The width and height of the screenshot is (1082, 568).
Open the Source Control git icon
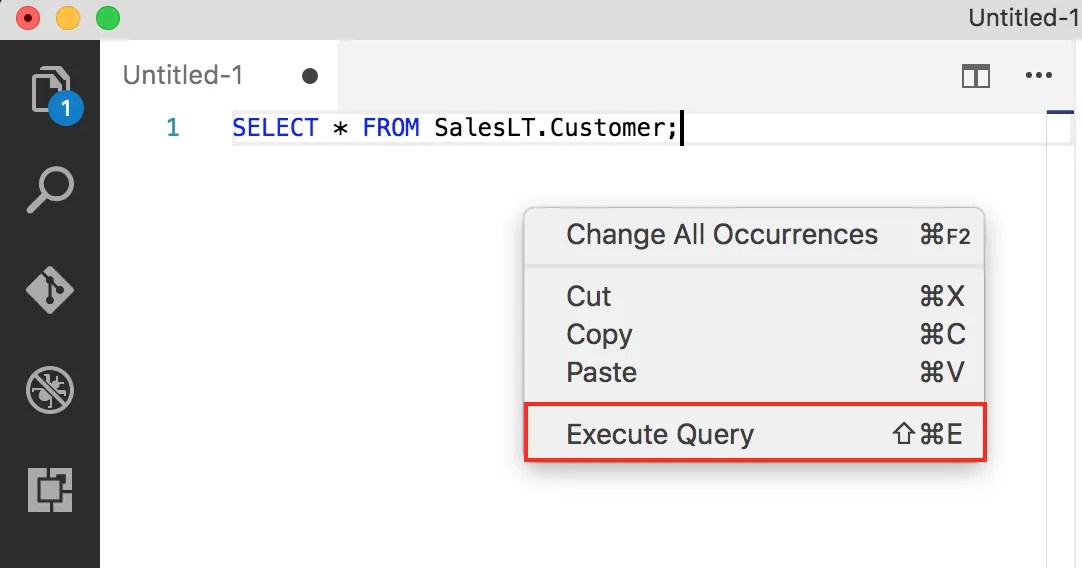pyautogui.click(x=50, y=290)
